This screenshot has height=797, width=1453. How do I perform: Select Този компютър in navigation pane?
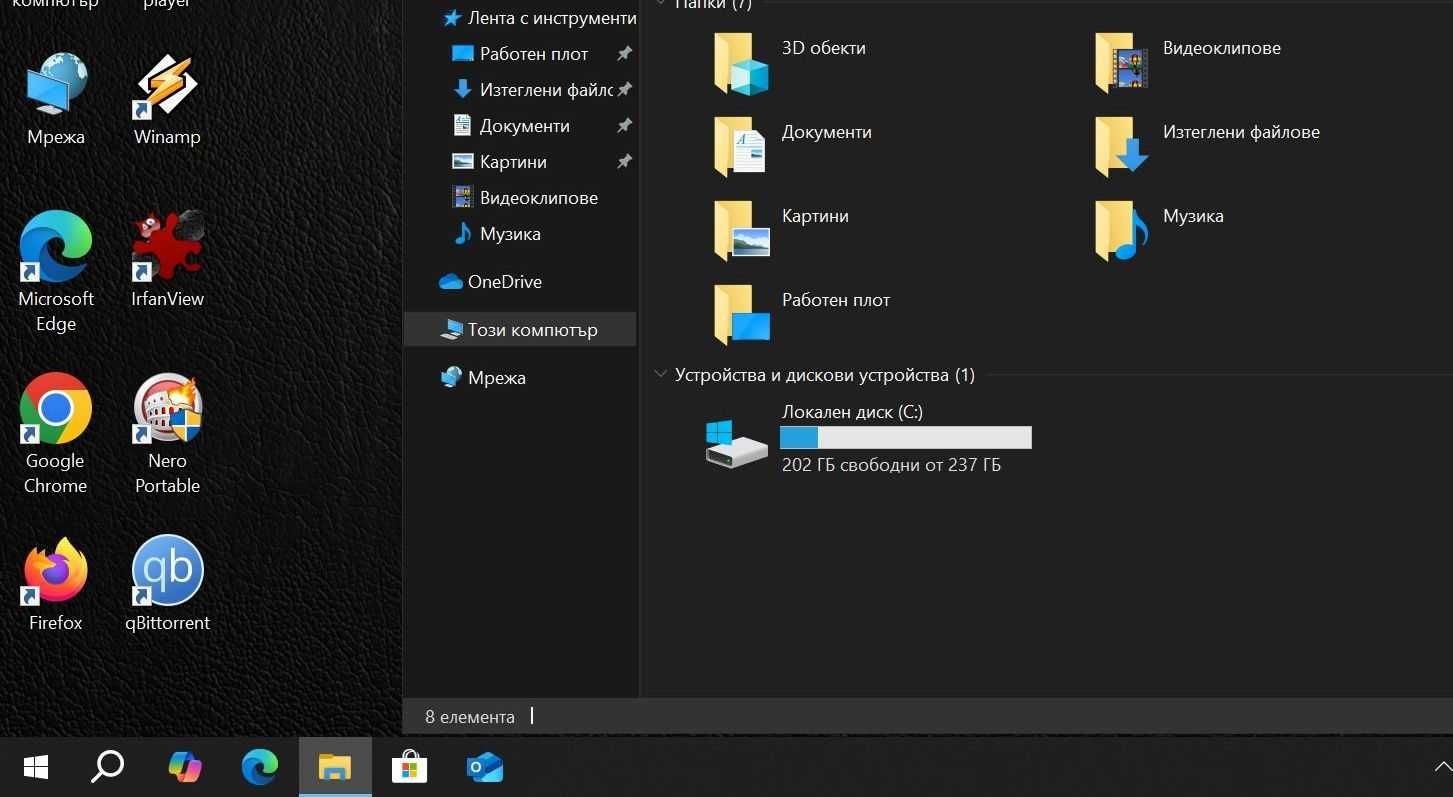[520, 329]
